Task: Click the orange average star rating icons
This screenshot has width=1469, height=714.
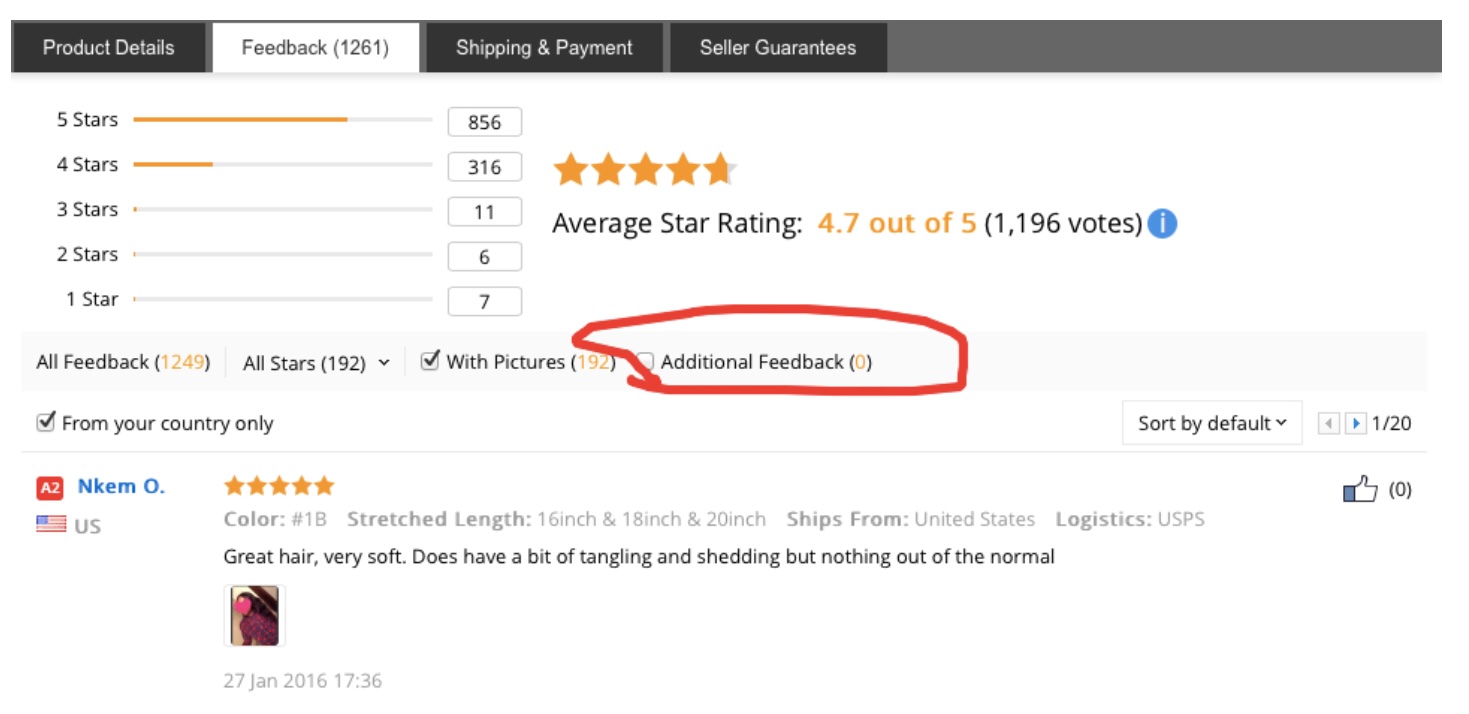Action: (645, 170)
